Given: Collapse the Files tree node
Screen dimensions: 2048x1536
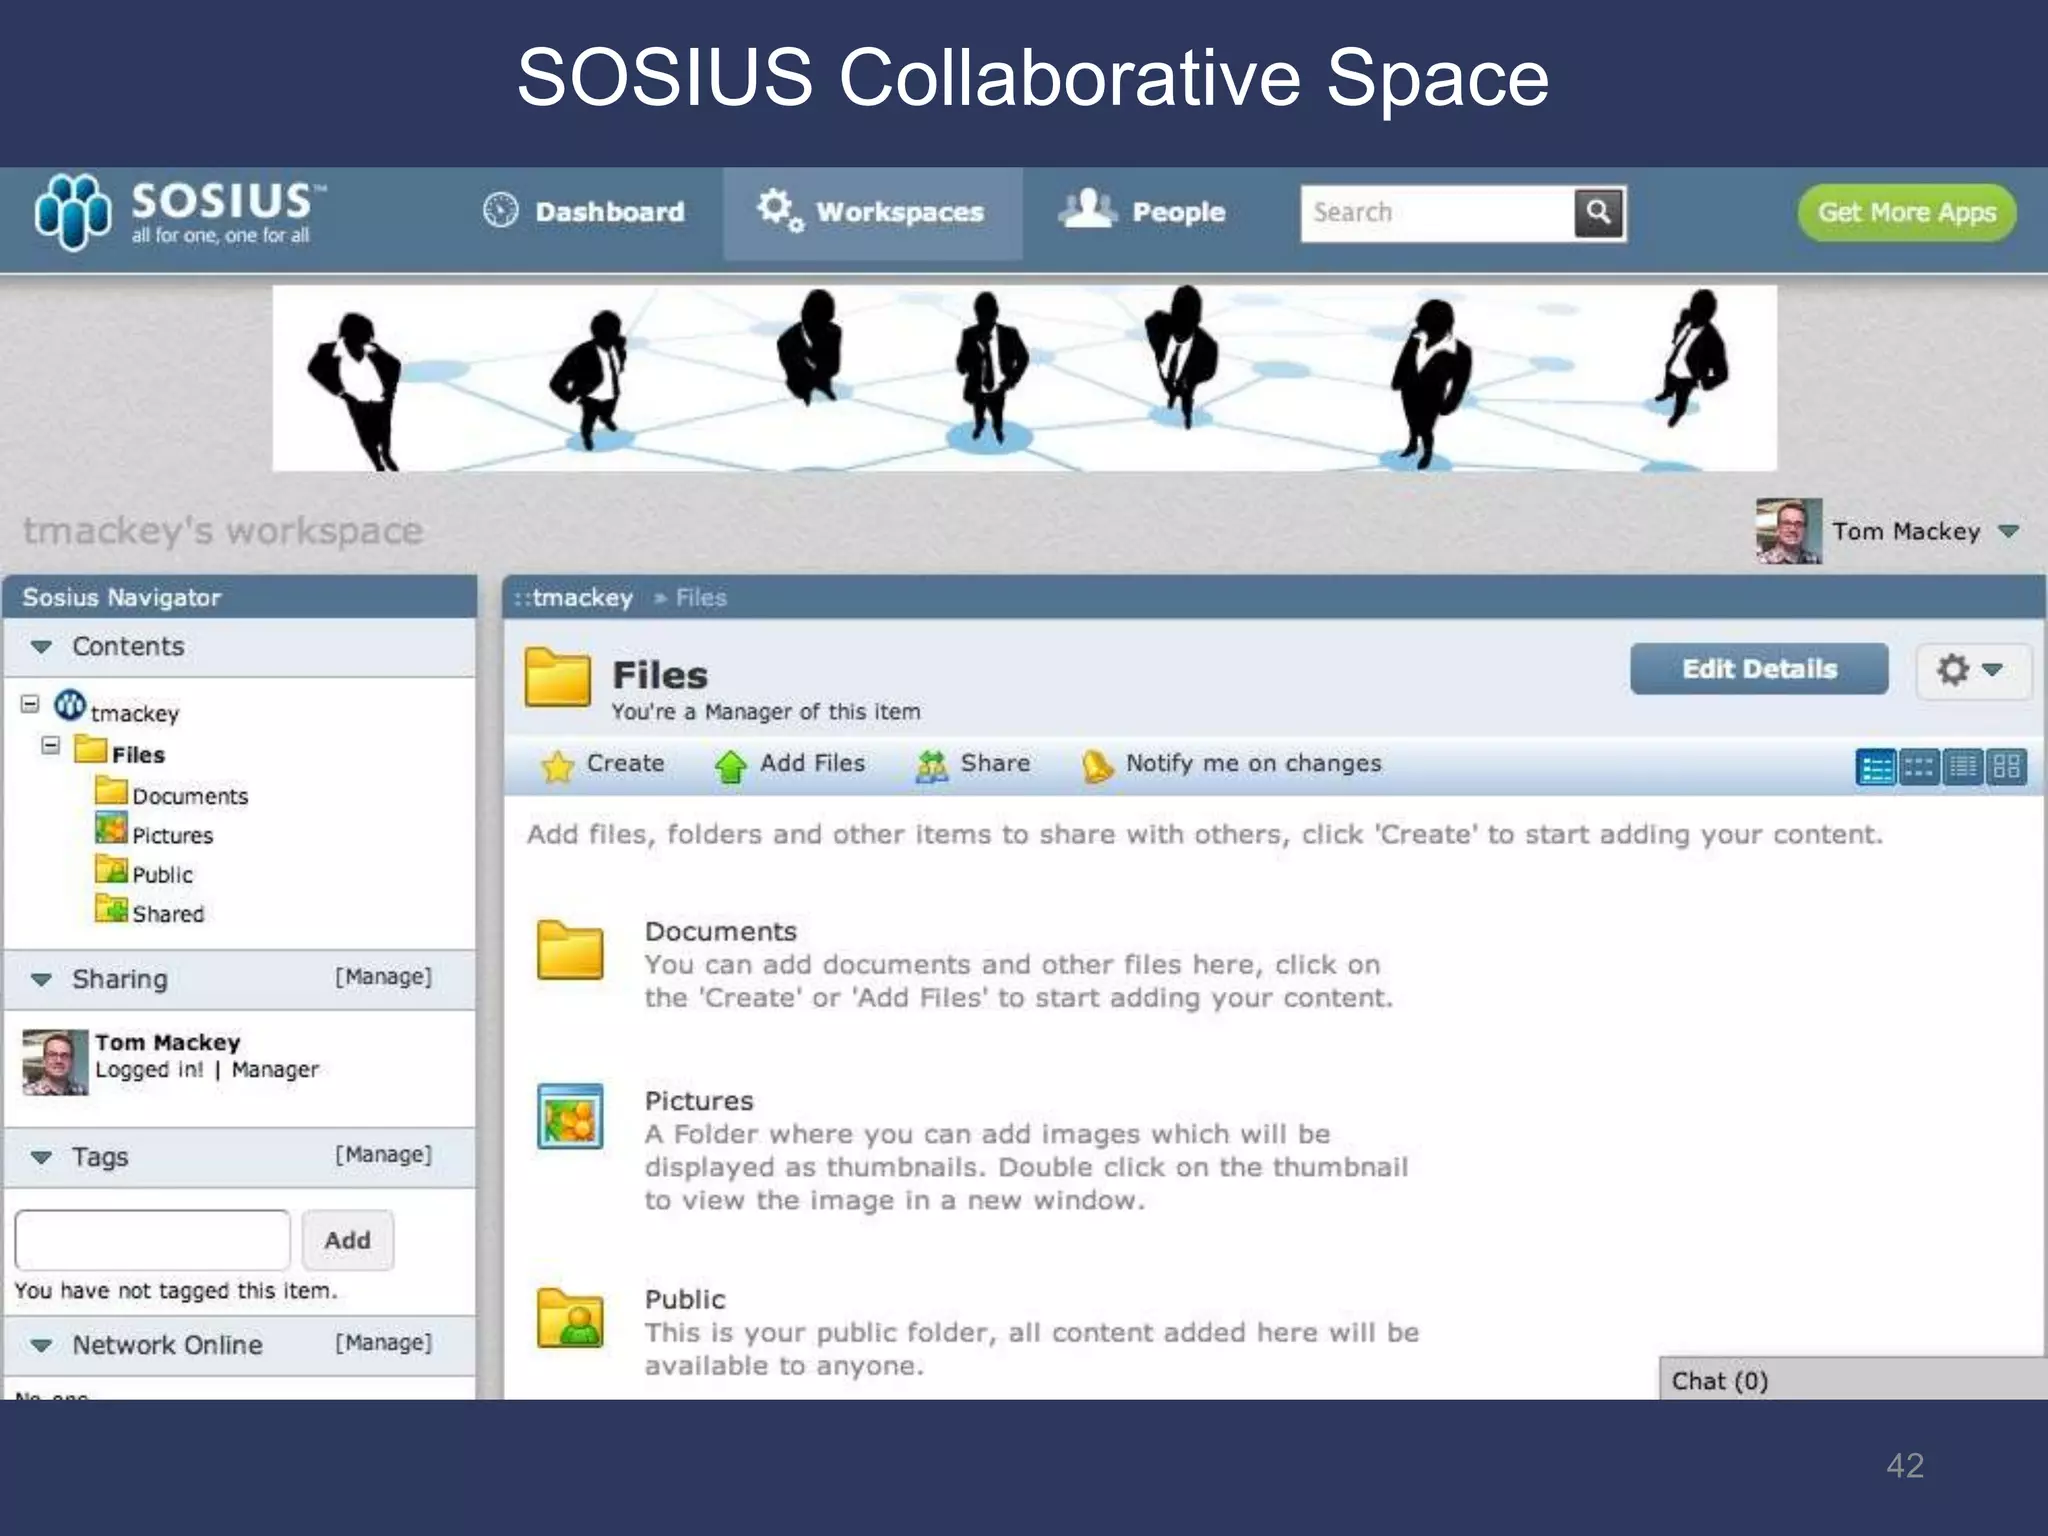Looking at the screenshot, I should point(51,746).
